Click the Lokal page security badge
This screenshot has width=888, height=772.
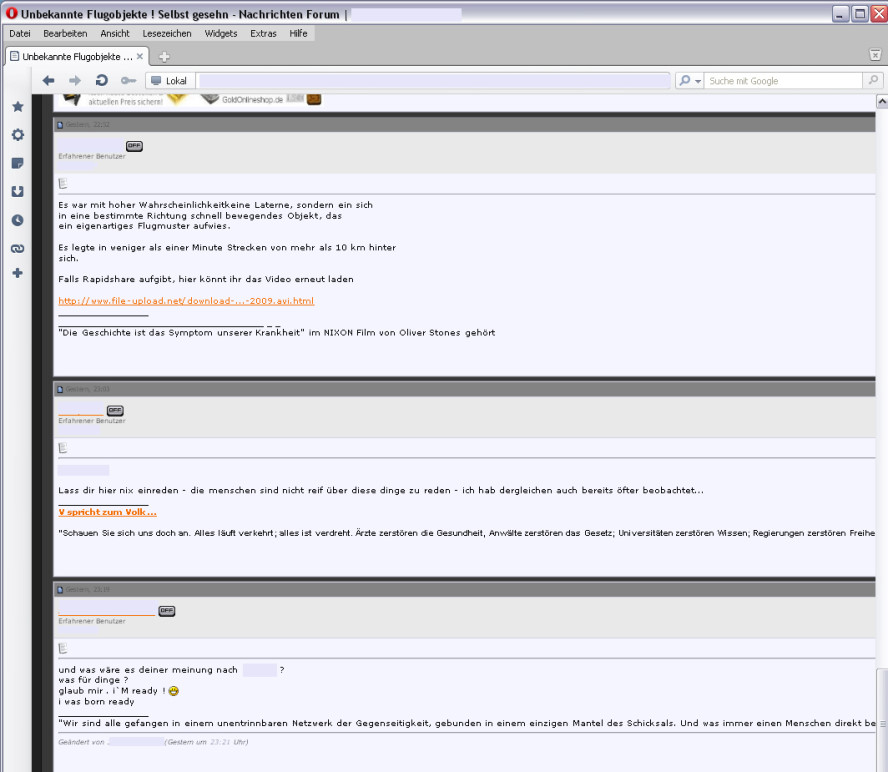click(x=169, y=81)
